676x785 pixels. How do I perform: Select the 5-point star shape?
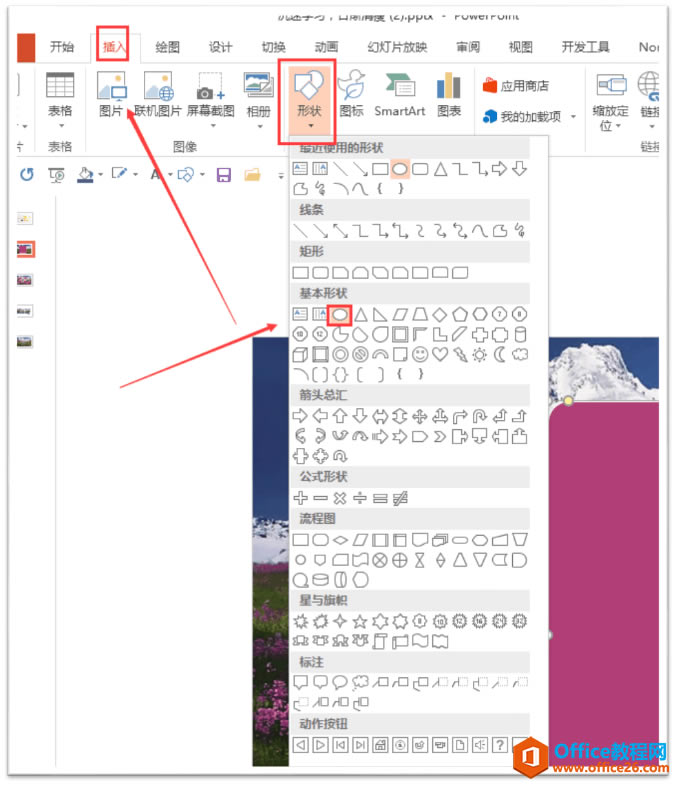[360, 621]
